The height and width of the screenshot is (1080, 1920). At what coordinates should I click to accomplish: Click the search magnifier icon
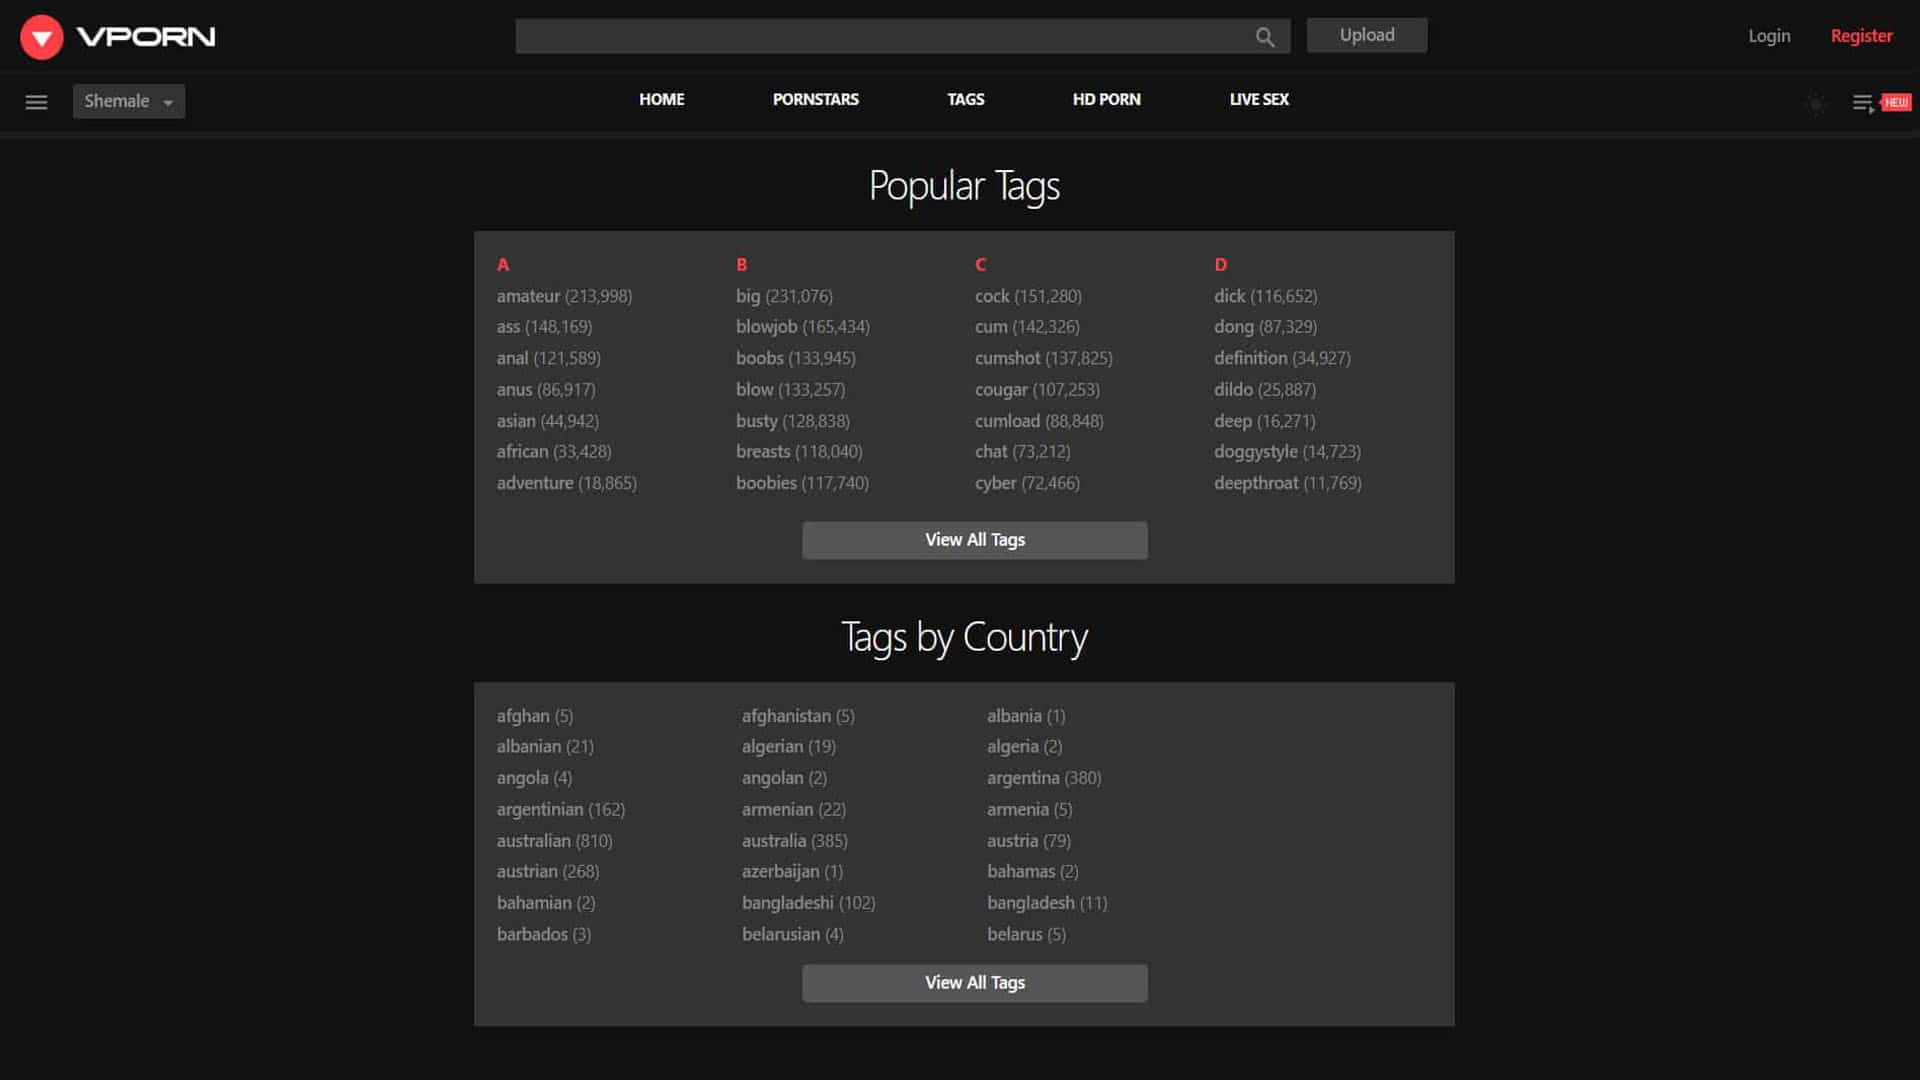1264,37
